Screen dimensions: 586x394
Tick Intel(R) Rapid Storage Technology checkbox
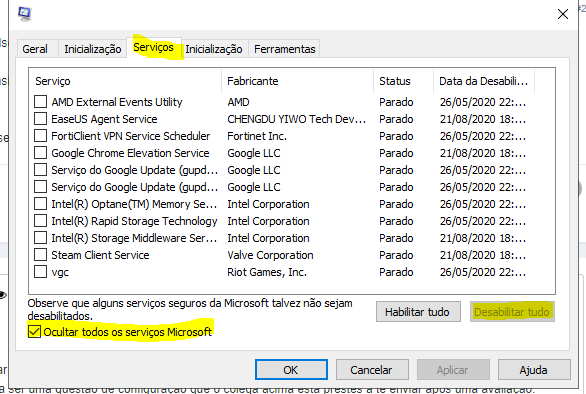[40, 221]
